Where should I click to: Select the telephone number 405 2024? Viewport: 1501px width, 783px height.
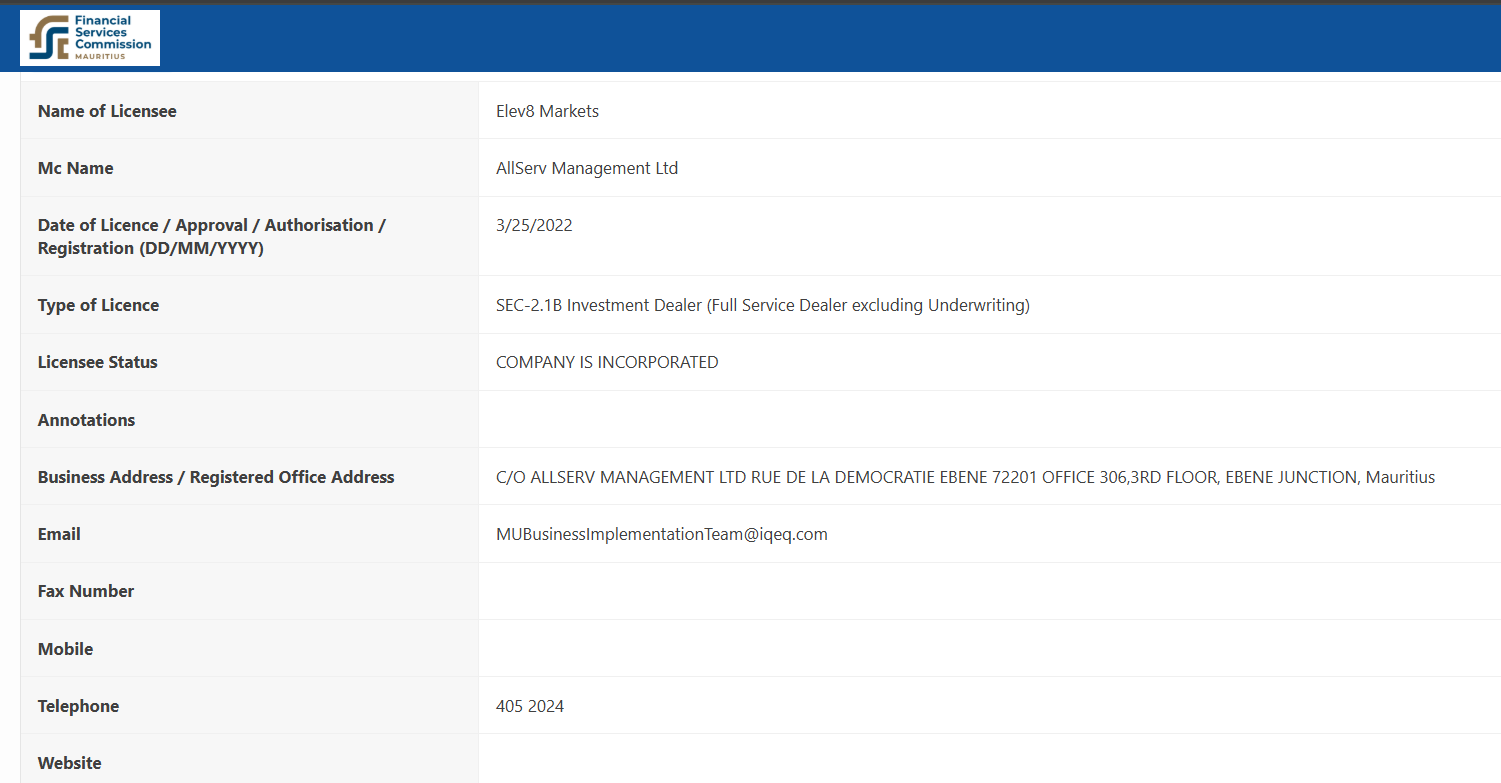(x=530, y=706)
